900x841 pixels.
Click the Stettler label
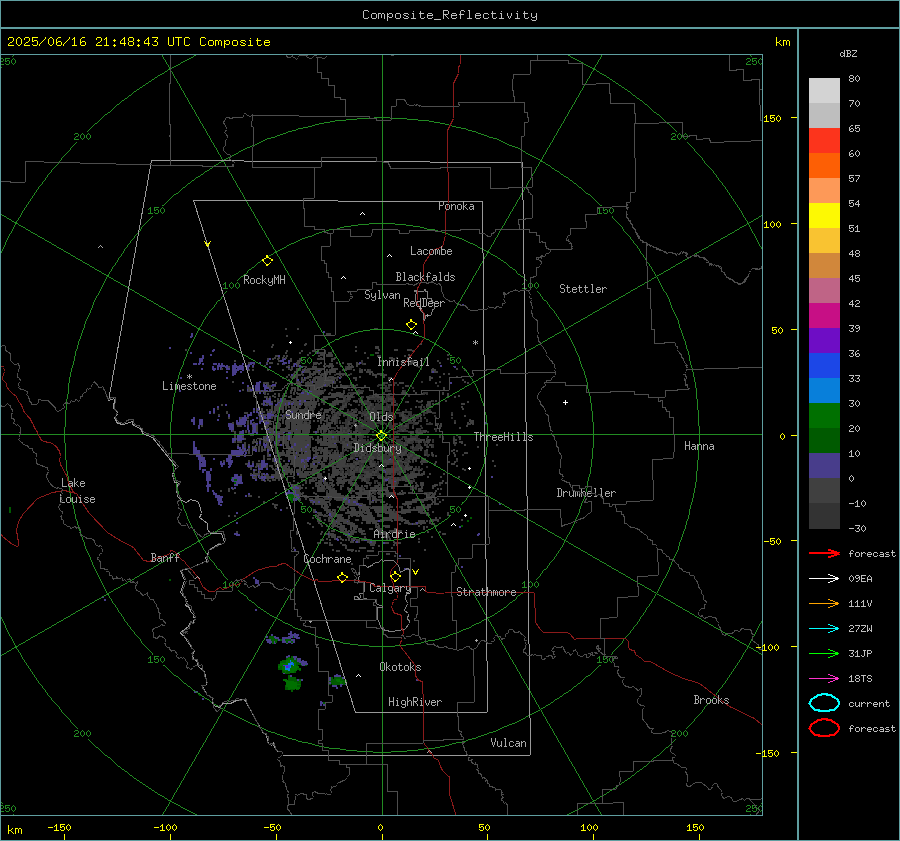click(x=583, y=289)
